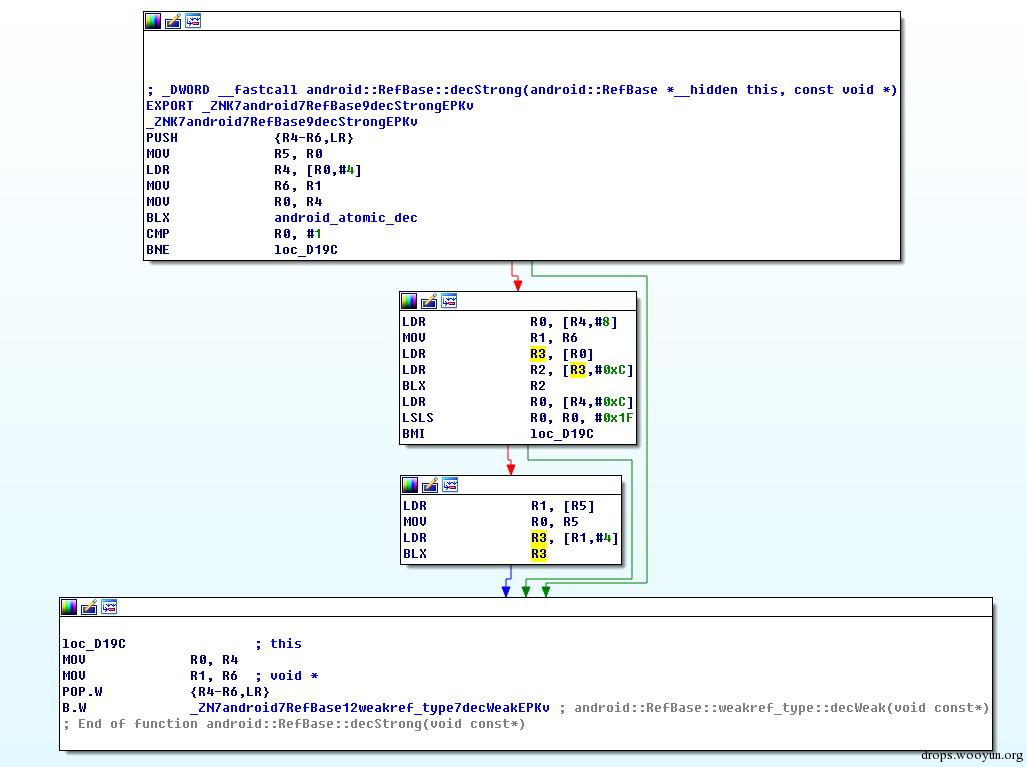Click loc_D19C operand in BNE instruction
The image size is (1027, 767).
pyautogui.click(x=305, y=250)
